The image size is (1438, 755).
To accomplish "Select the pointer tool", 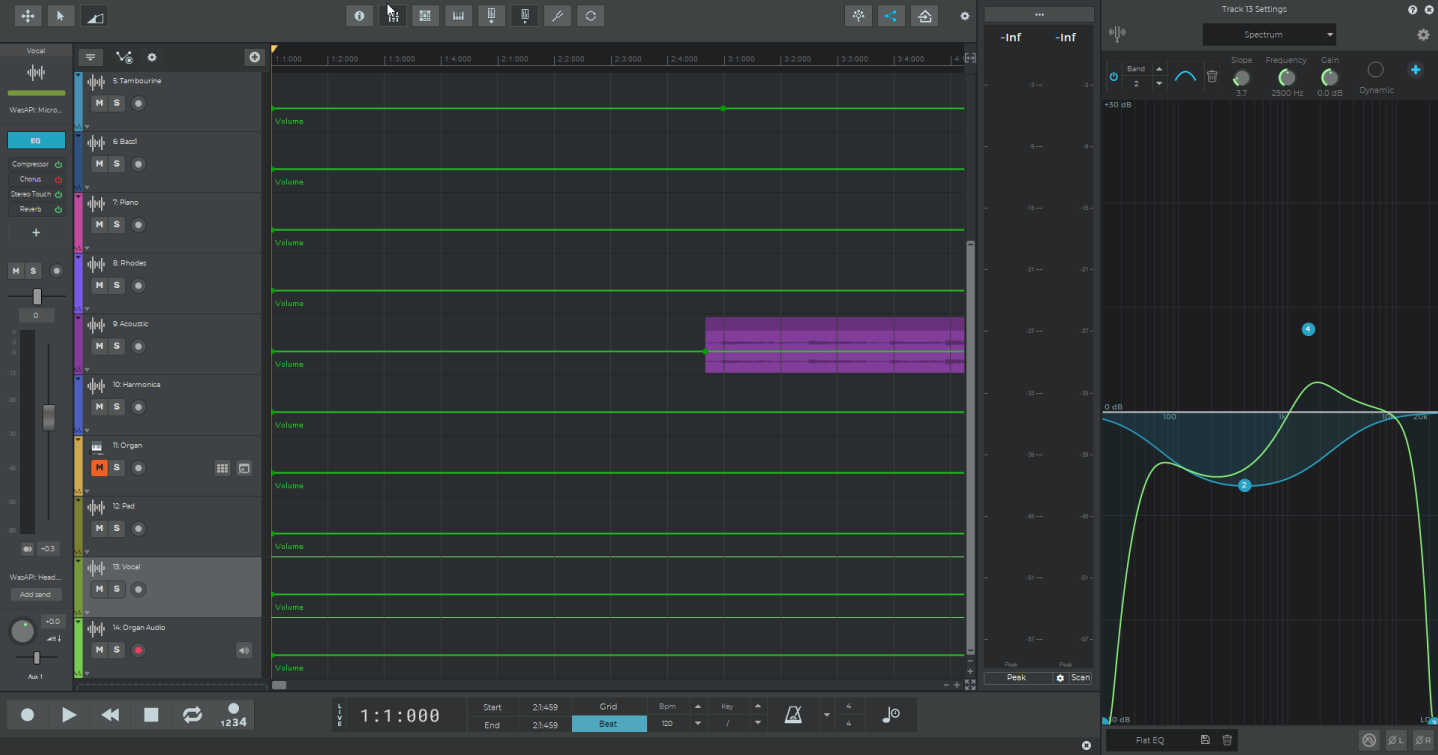I will coord(61,16).
